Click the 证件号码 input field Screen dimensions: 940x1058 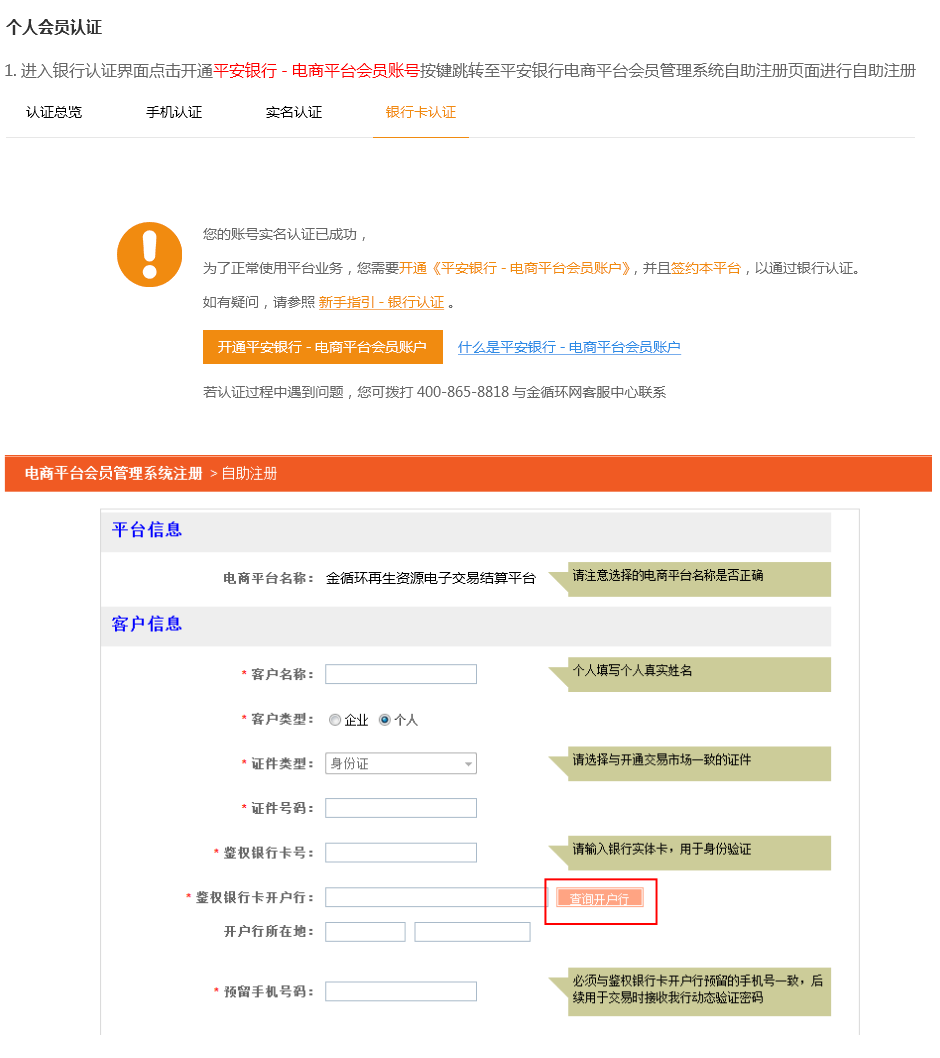coord(401,808)
